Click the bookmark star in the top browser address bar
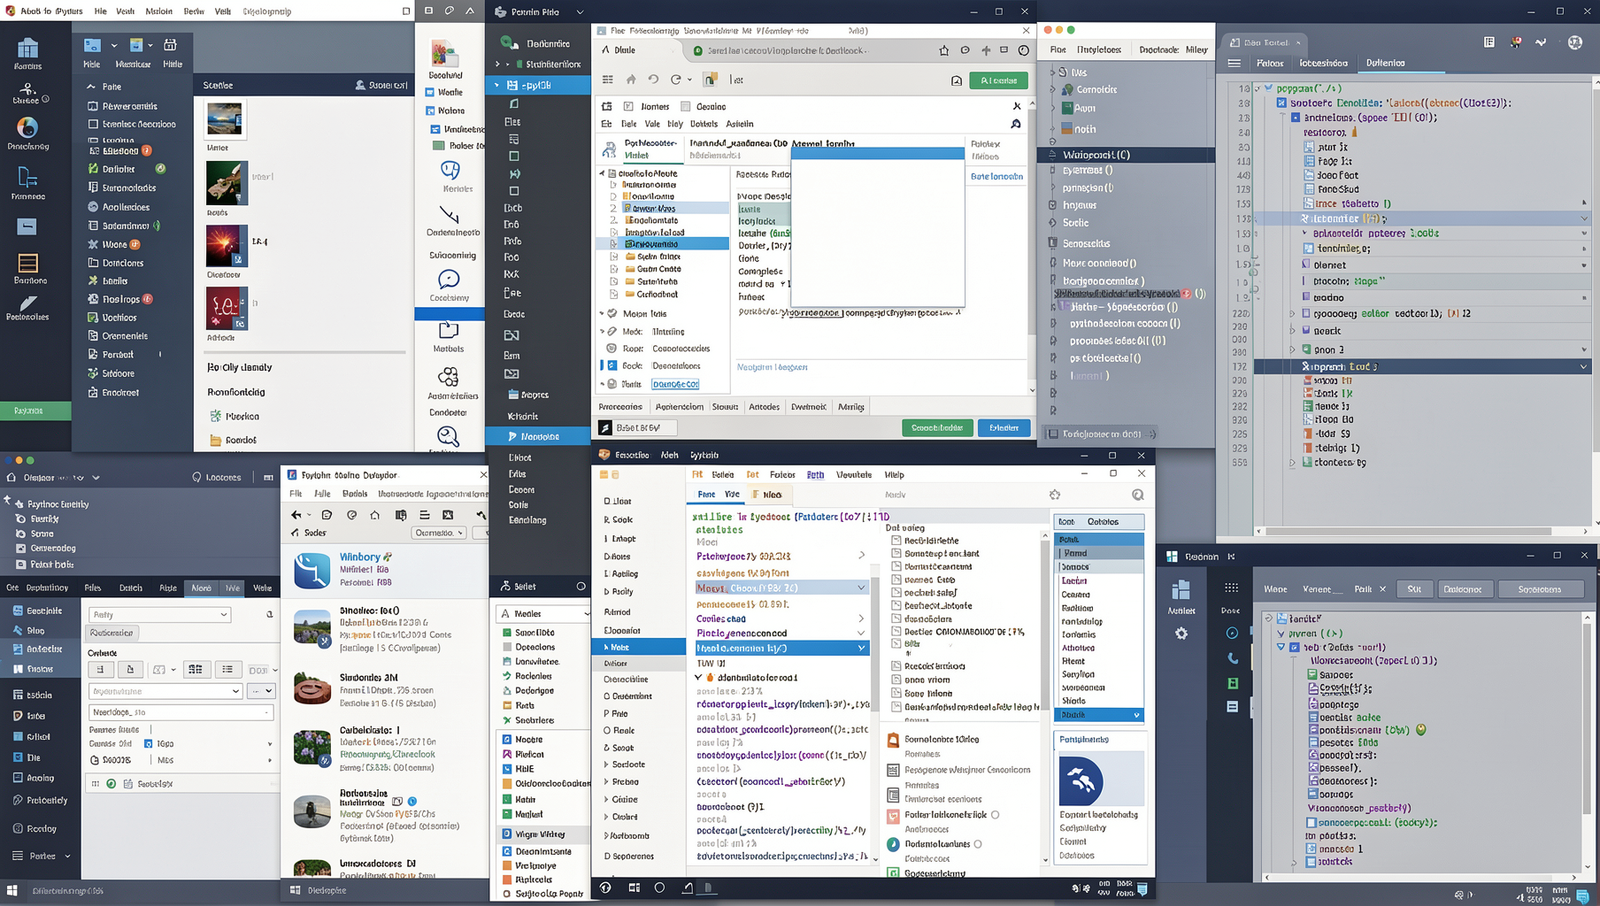Viewport: 1600px width, 906px height. coord(944,50)
